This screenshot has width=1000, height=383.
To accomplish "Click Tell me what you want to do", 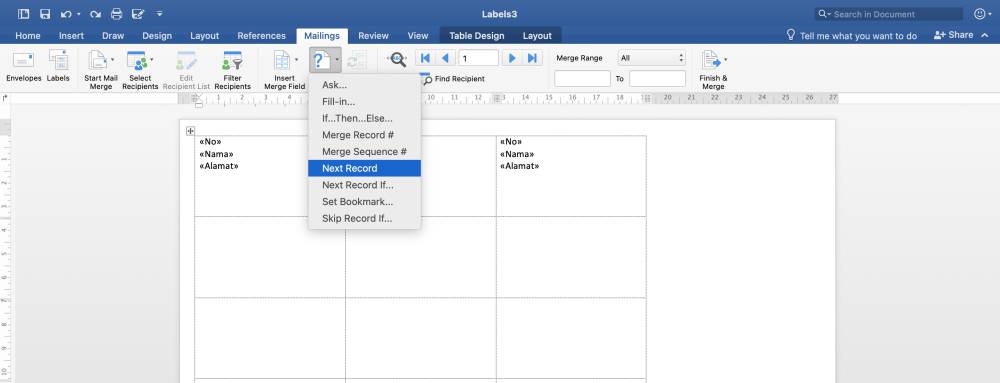I will pos(851,36).
